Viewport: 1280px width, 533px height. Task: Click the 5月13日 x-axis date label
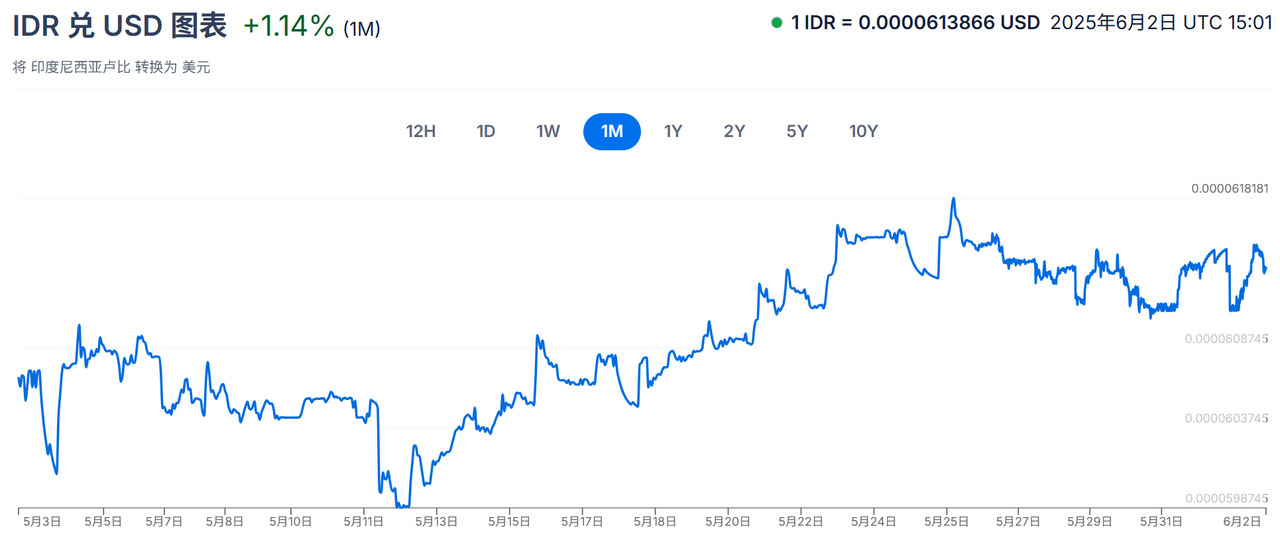[436, 521]
